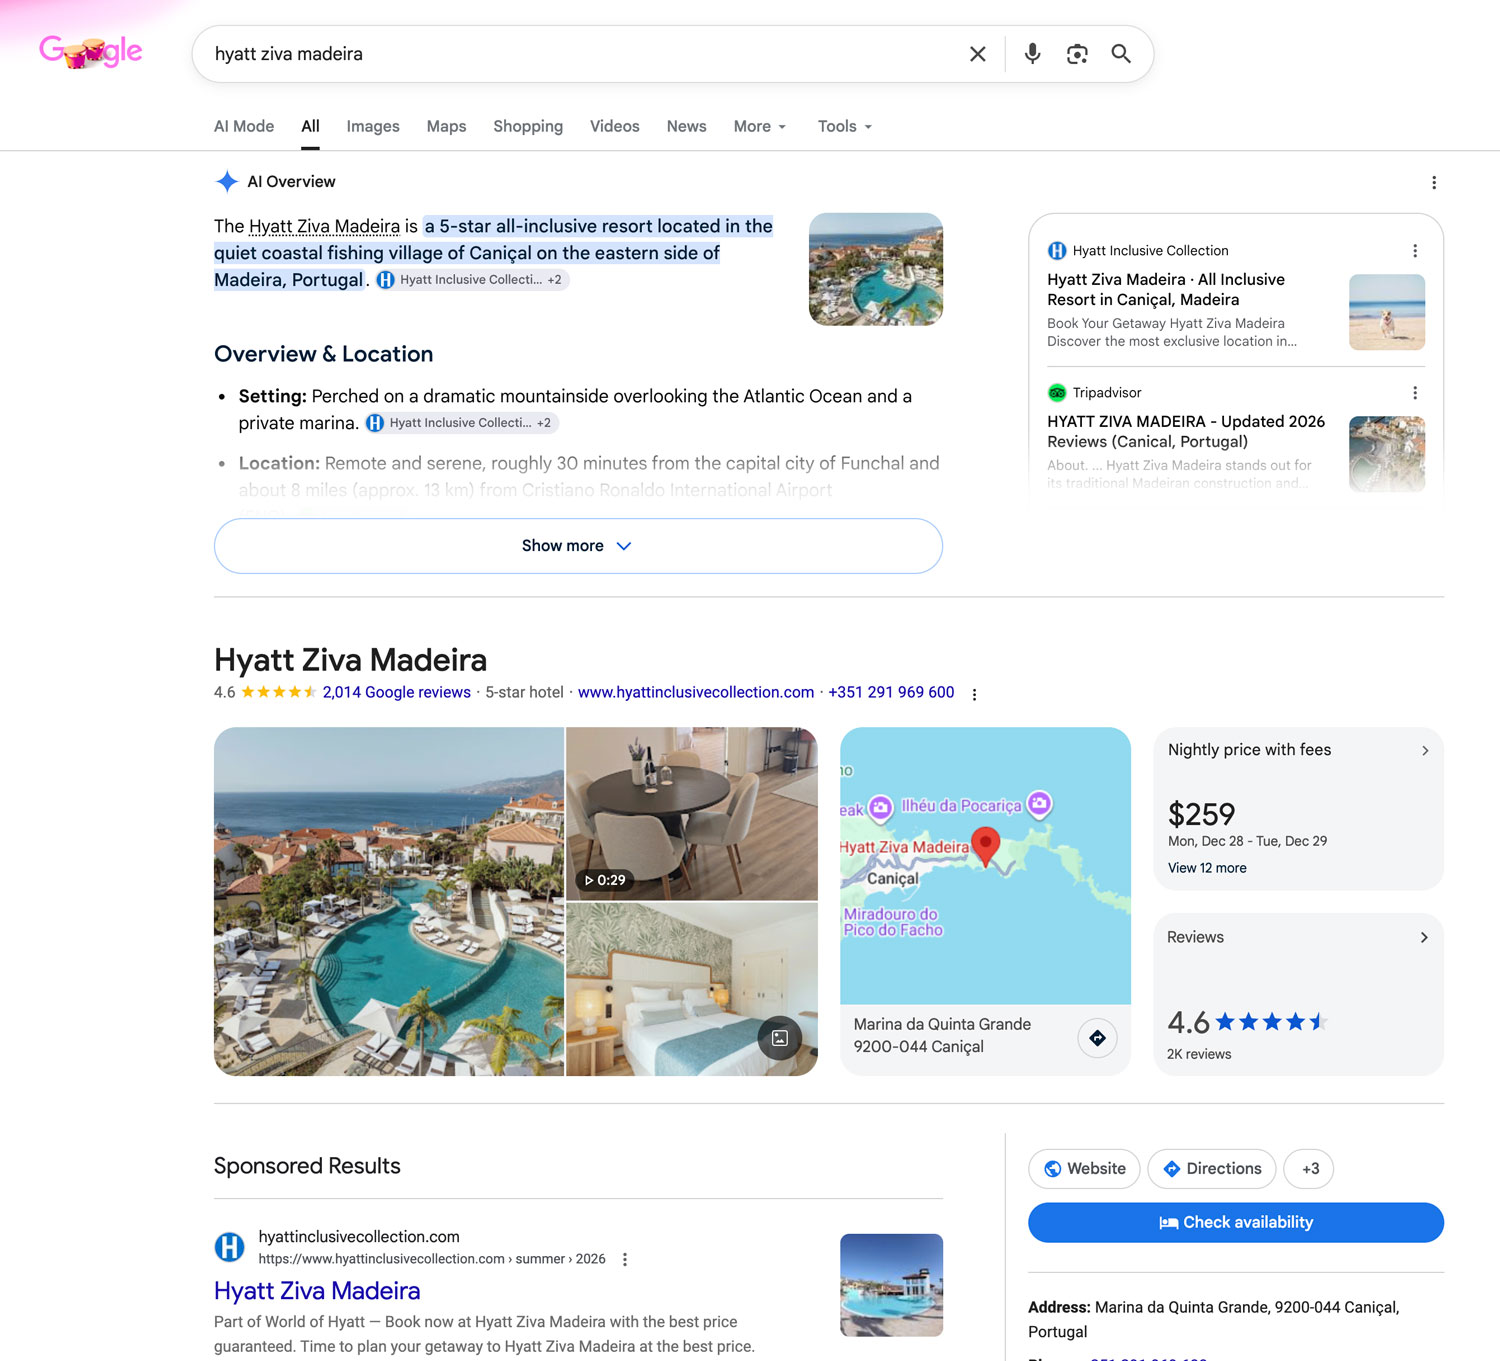The width and height of the screenshot is (1500, 1361).
Task: Expand the More dropdown in search tabs
Action: (760, 126)
